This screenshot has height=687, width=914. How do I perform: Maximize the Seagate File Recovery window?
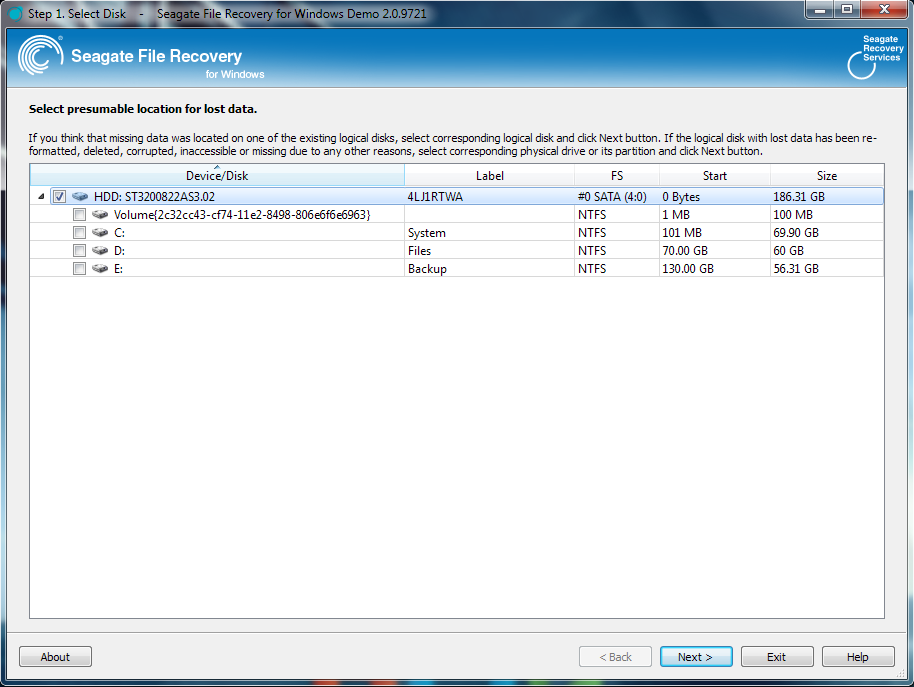(847, 9)
